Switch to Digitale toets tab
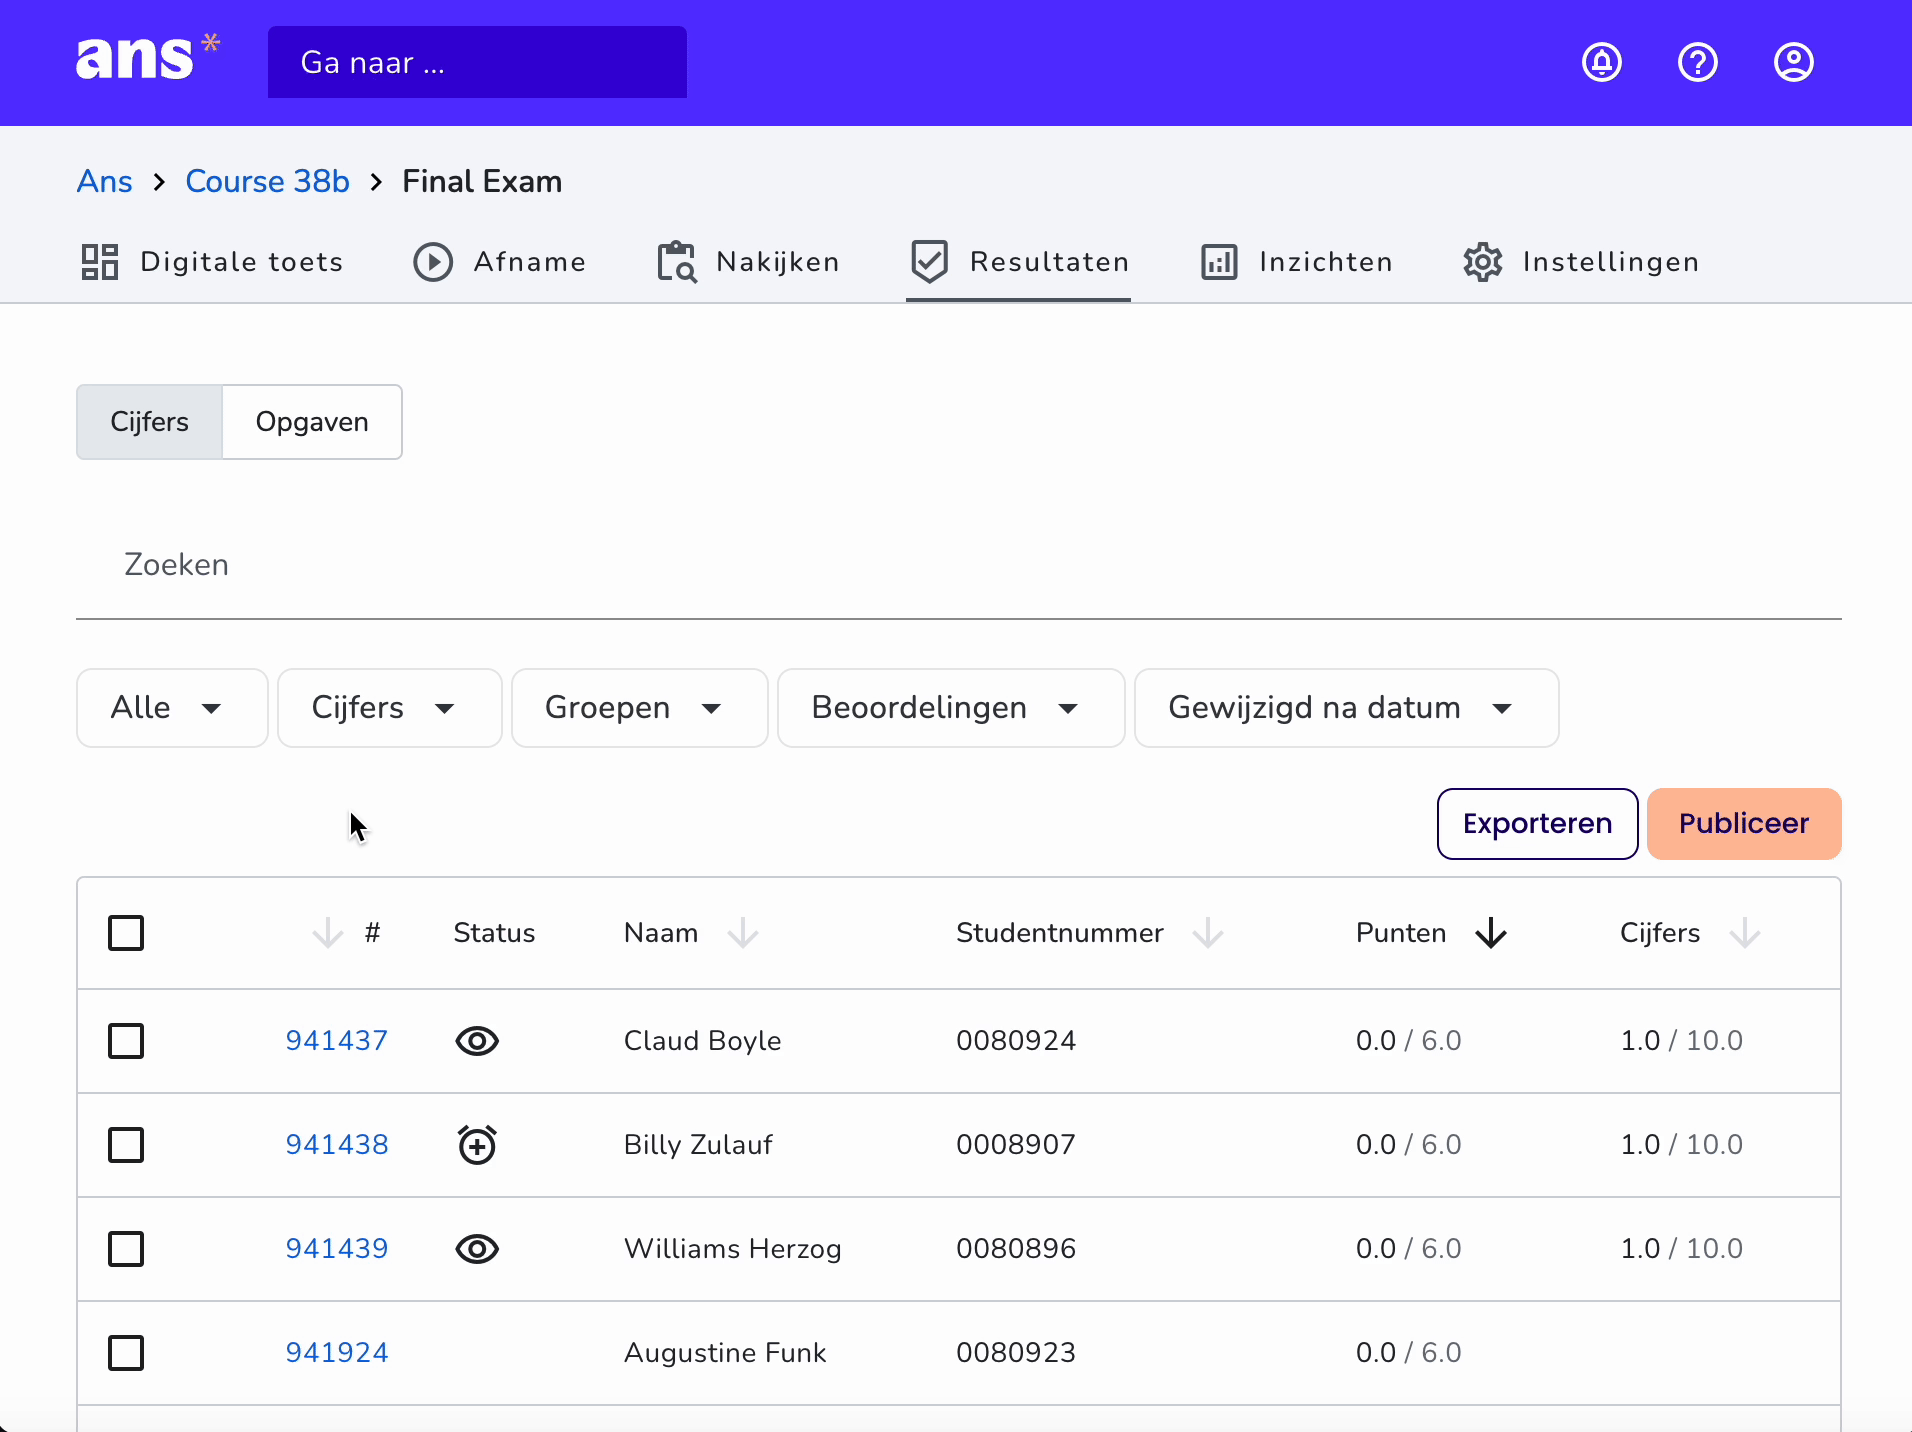This screenshot has width=1912, height=1432. click(212, 262)
